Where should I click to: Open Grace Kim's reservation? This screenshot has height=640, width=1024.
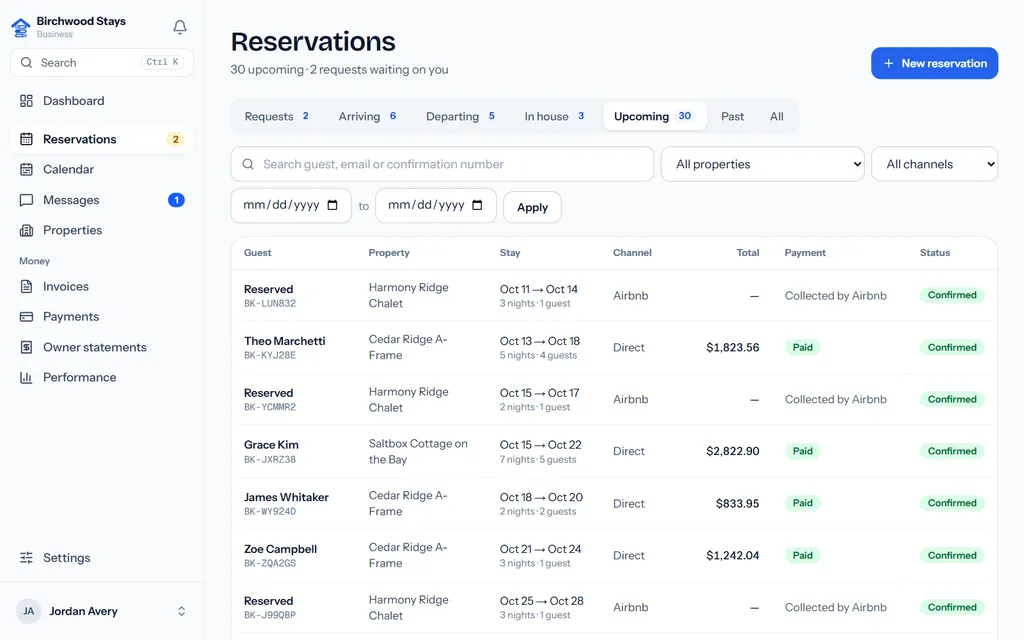[x=271, y=445]
